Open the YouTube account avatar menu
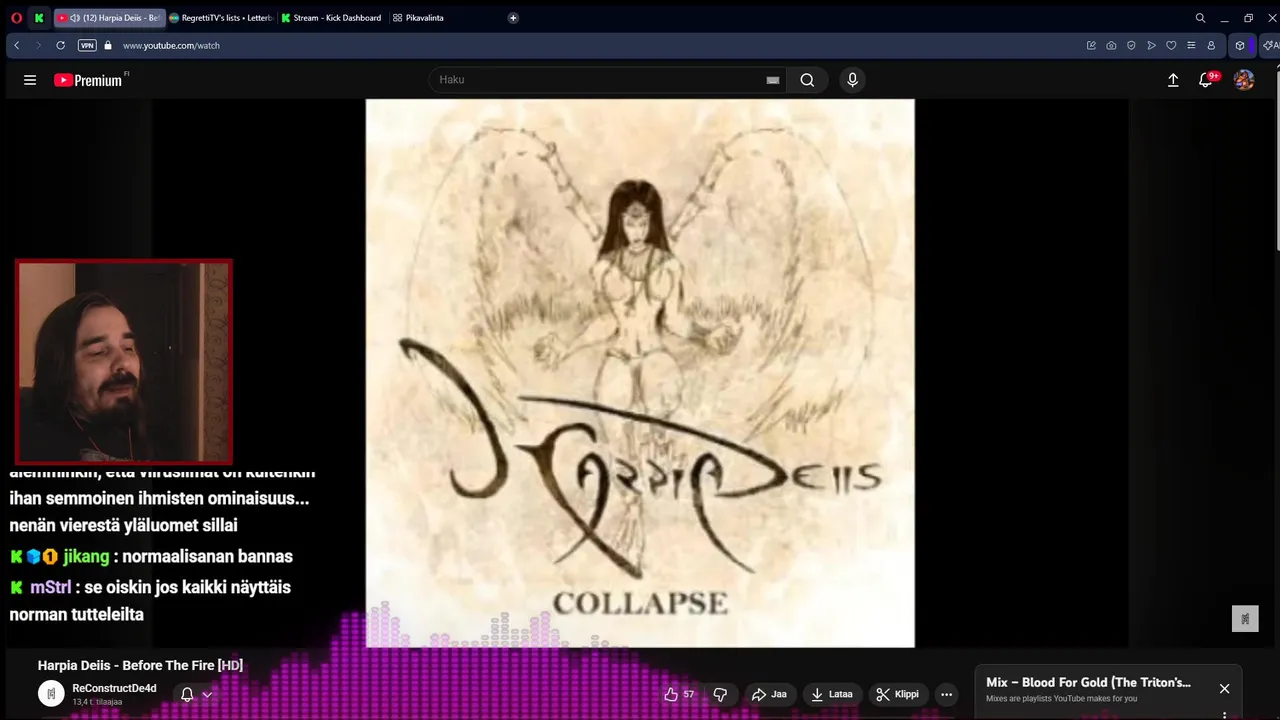The image size is (1280, 720). coord(1244,80)
